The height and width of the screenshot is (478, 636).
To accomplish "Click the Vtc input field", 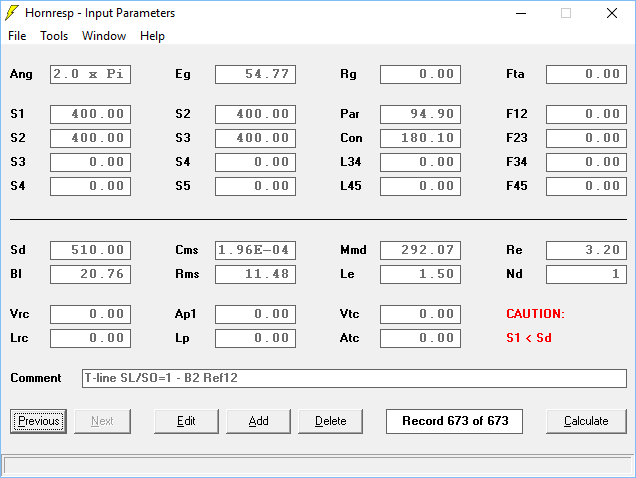I will click(421, 314).
